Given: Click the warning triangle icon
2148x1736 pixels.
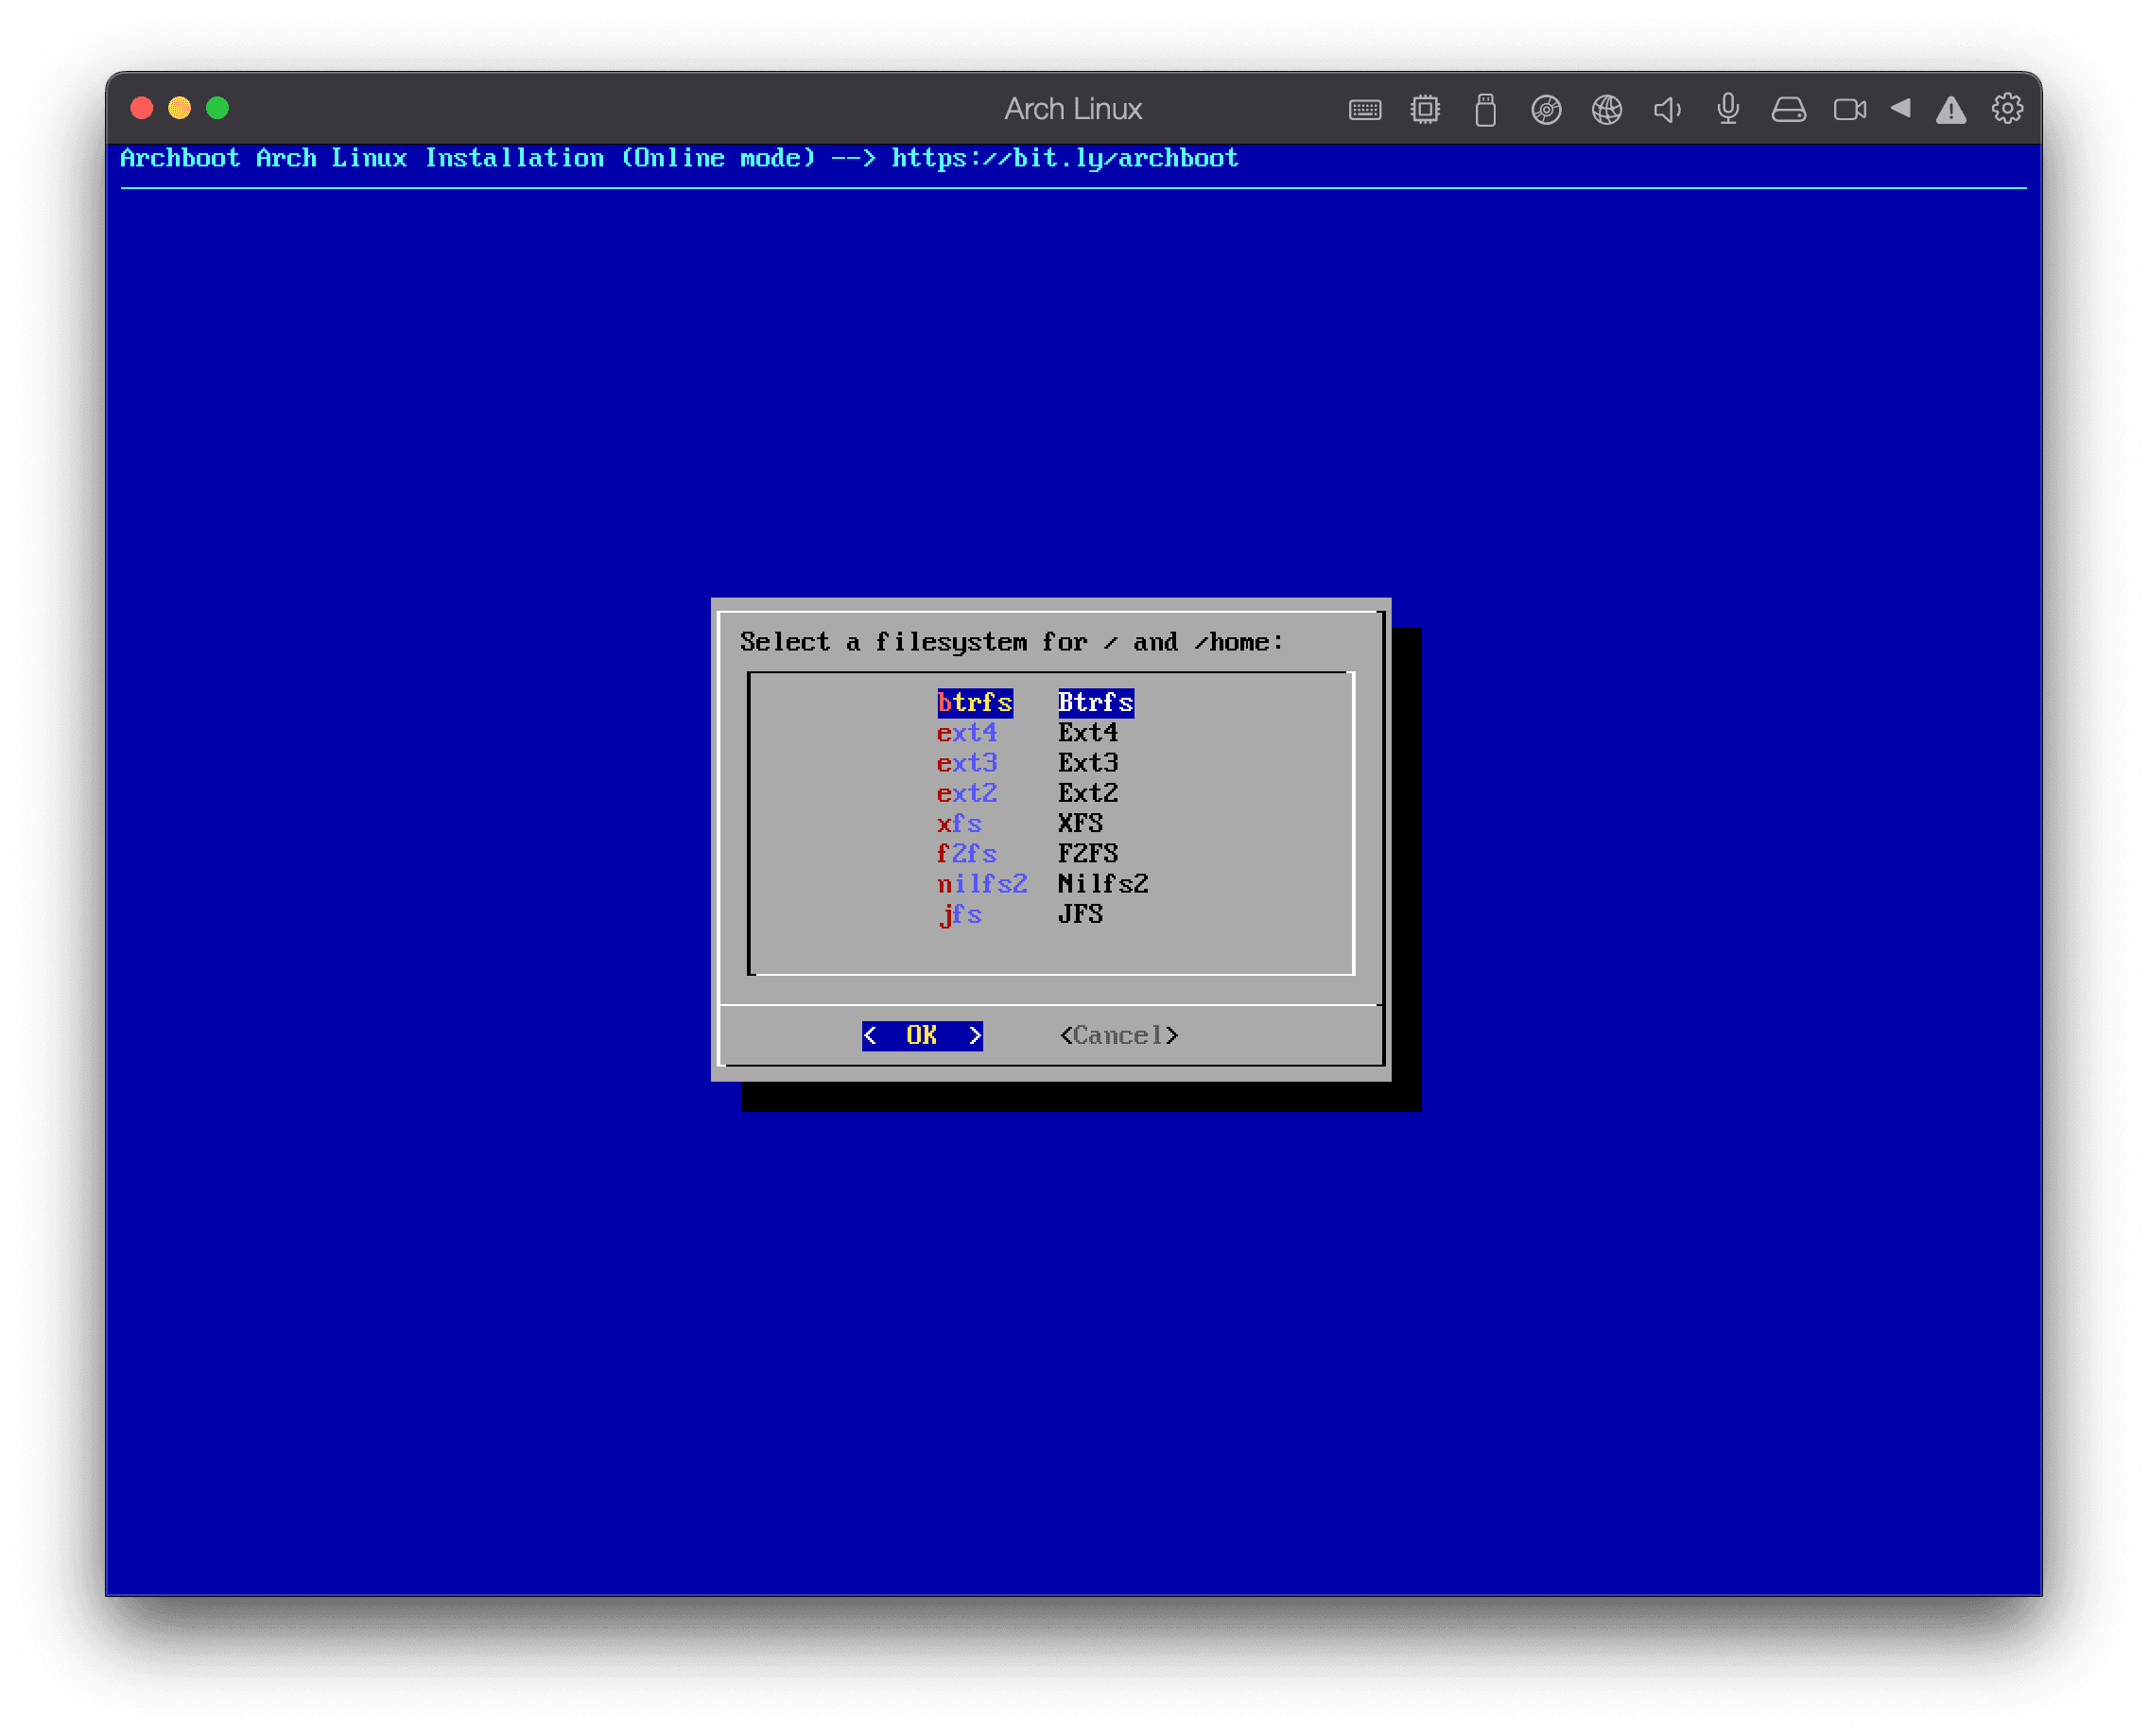Looking at the screenshot, I should pyautogui.click(x=1951, y=109).
